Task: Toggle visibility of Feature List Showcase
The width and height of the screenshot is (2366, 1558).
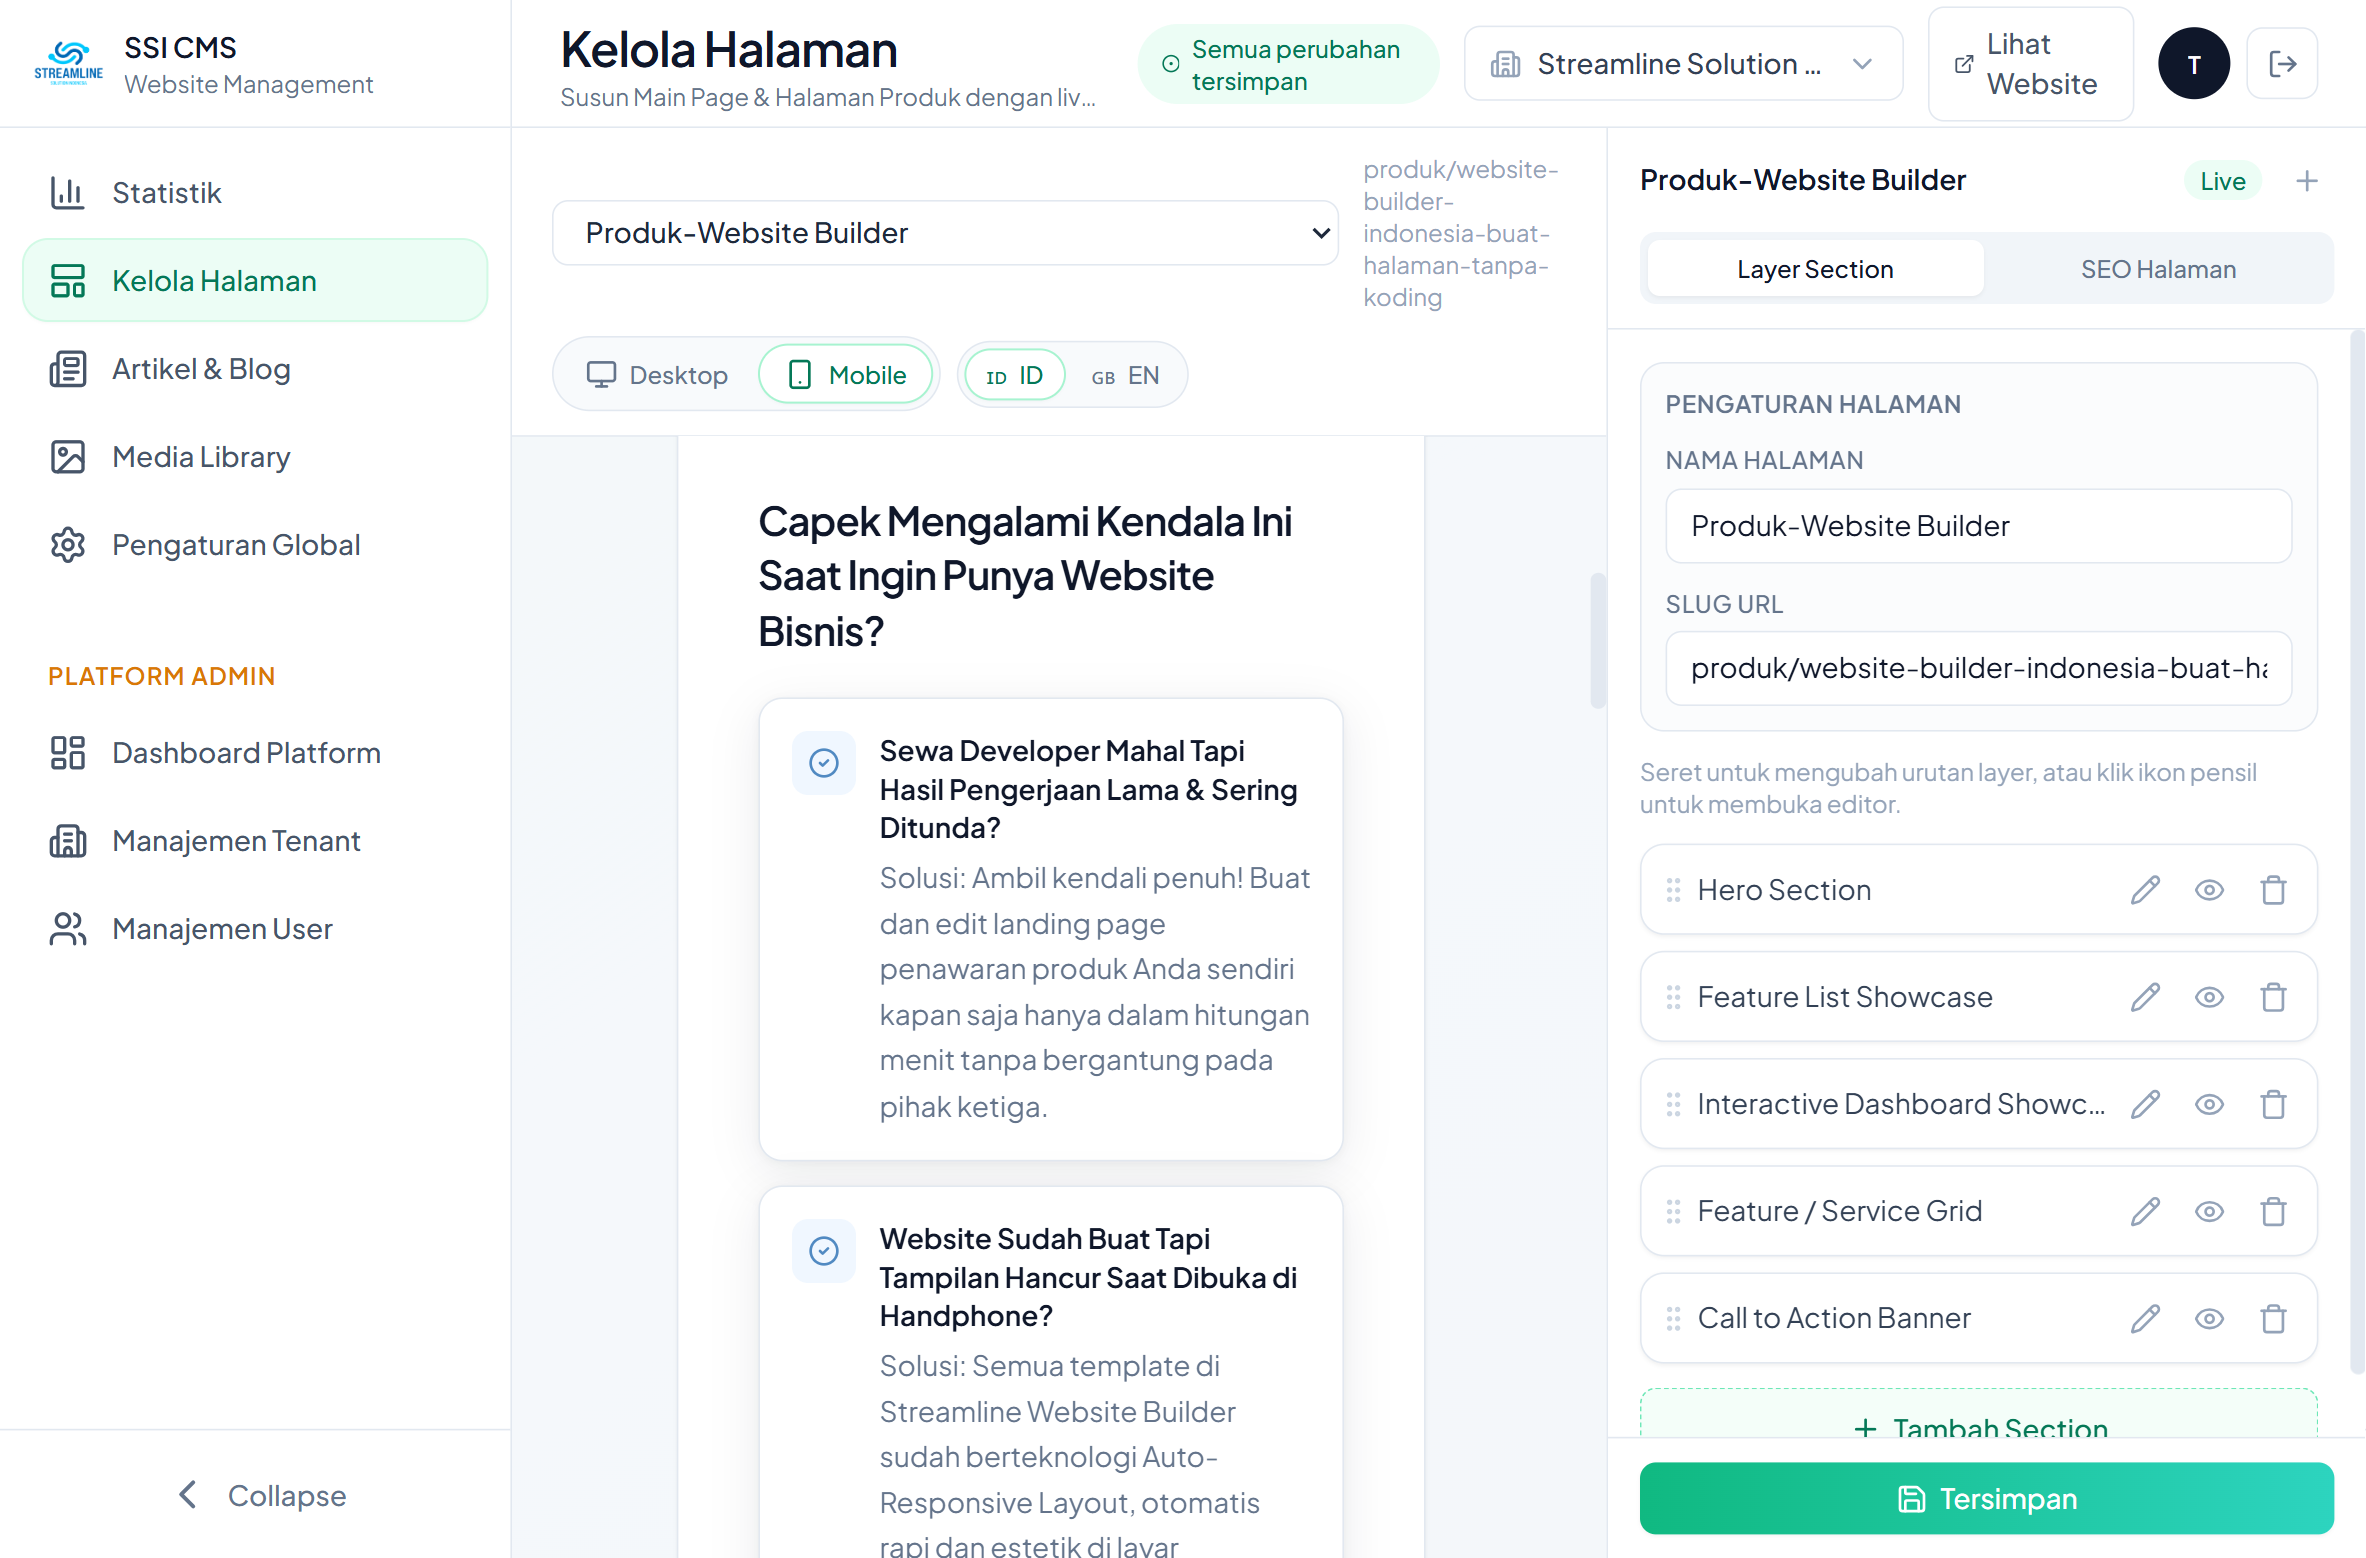Action: click(2209, 997)
